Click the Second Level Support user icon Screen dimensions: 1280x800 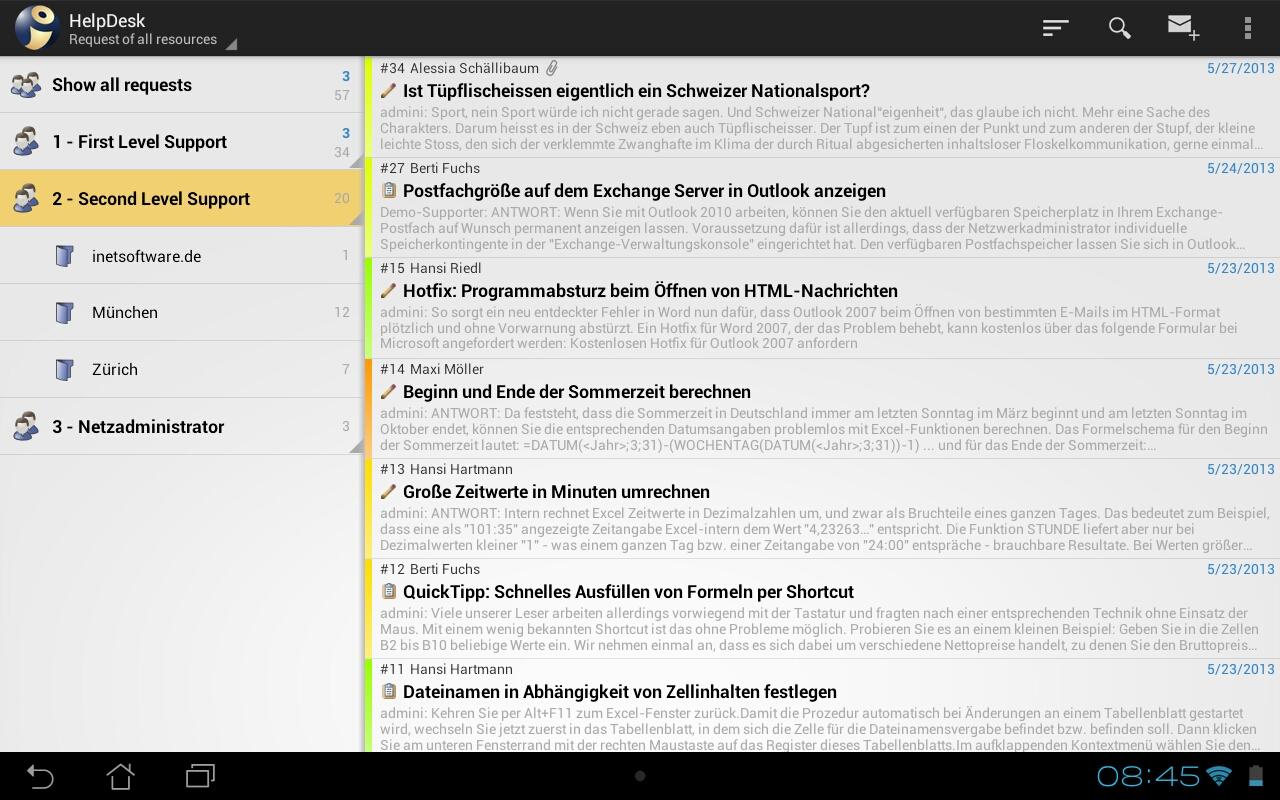26,199
